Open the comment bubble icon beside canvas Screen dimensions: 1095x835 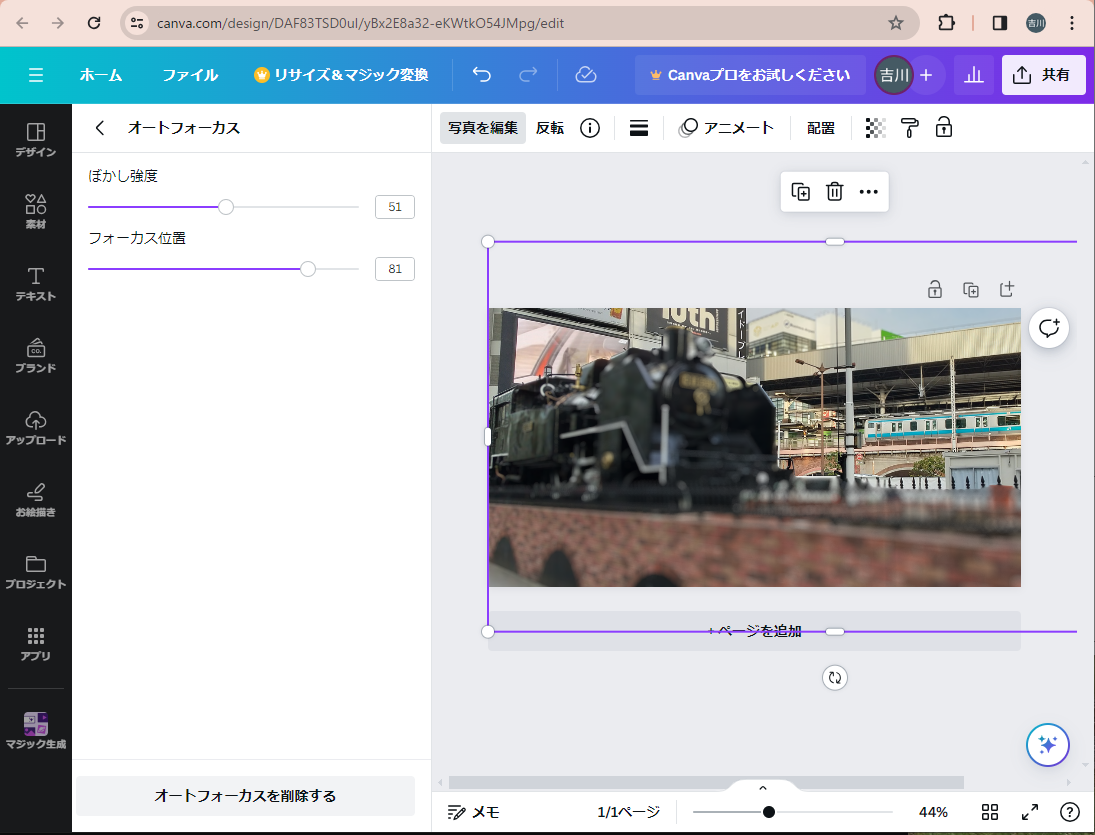click(x=1048, y=328)
